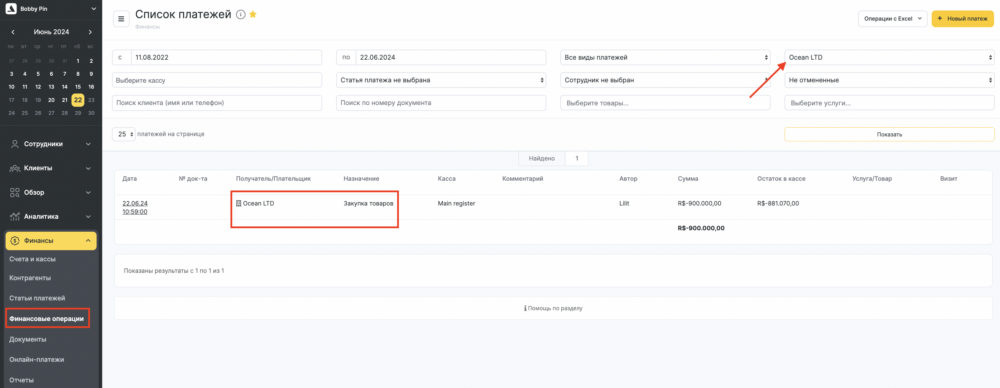Image resolution: width=1000 pixels, height=388 pixels.
Task: Click the Аналитика chart icon
Action: [x=15, y=216]
